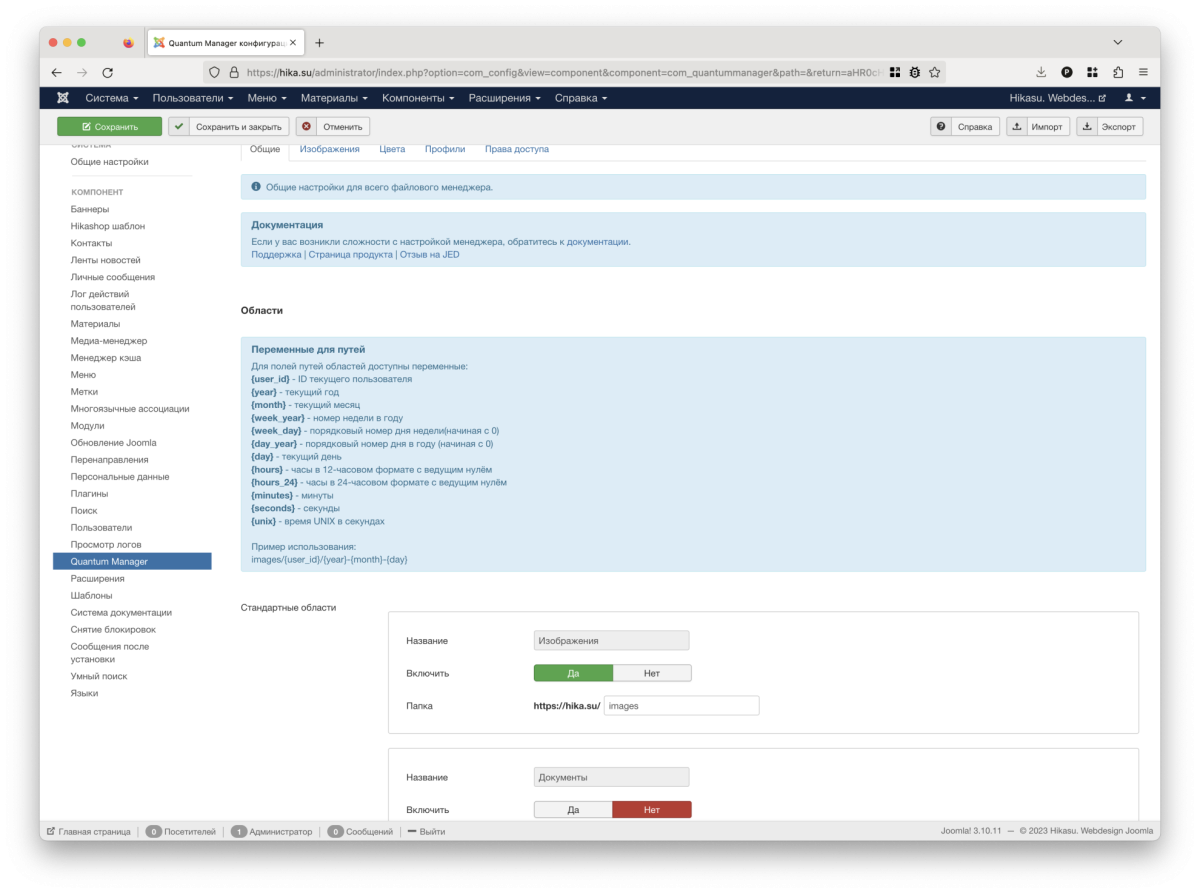Switch to the Изображения tab

click(x=329, y=149)
